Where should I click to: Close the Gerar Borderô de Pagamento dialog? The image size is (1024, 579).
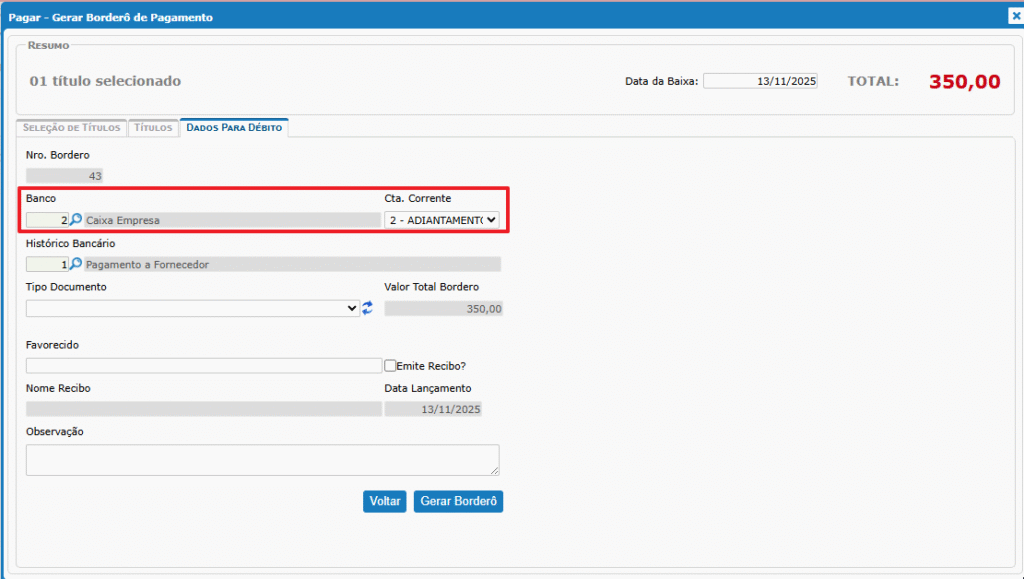[x=1015, y=16]
